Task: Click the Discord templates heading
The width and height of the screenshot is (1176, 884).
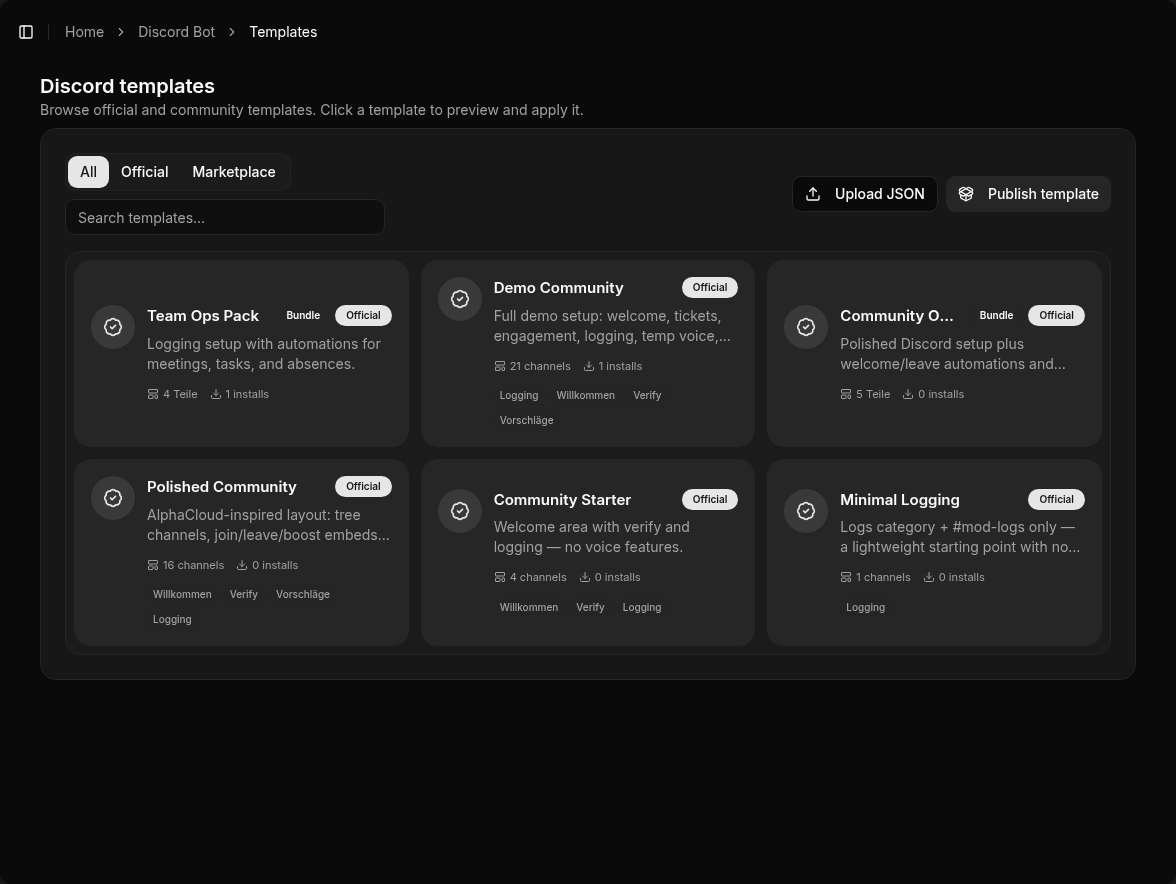Action: 128,86
